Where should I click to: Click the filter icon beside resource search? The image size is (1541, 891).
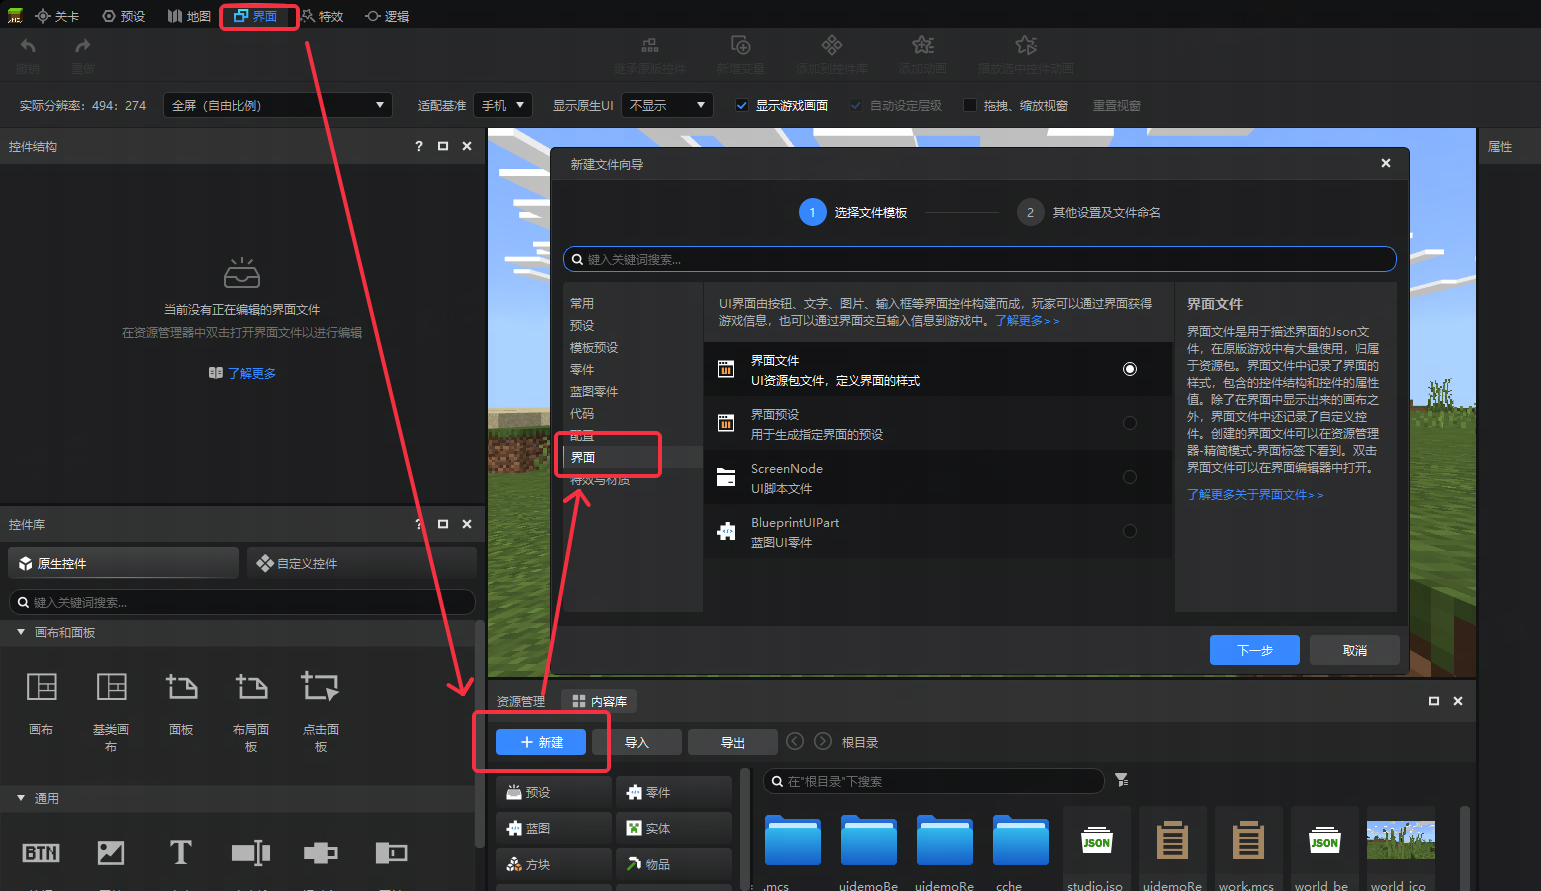point(1121,780)
